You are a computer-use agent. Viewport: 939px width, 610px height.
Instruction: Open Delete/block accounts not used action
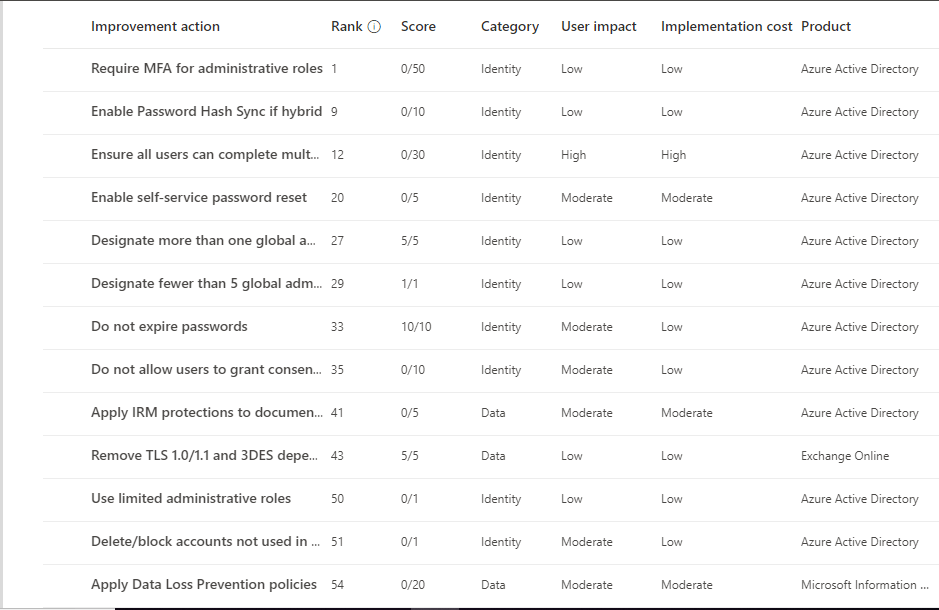pos(205,542)
